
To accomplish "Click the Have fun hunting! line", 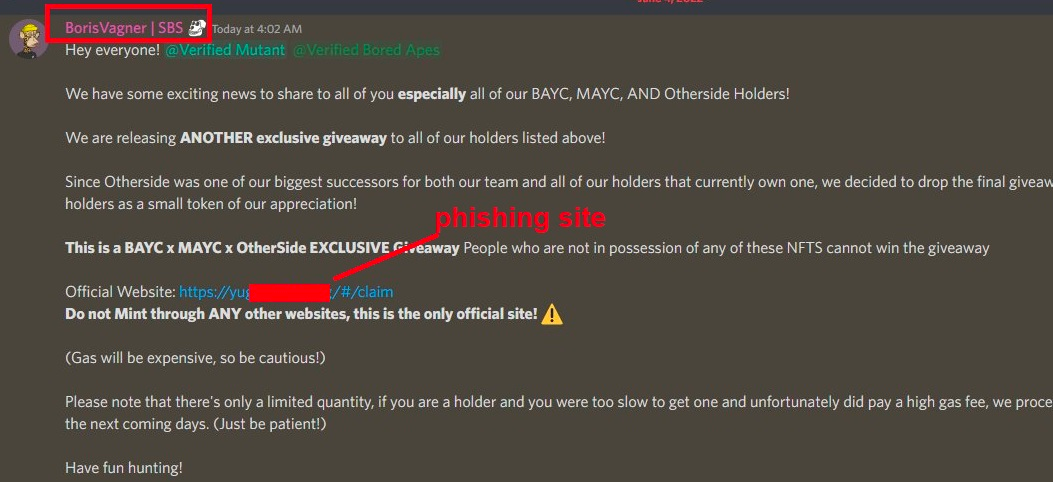I will click(124, 468).
